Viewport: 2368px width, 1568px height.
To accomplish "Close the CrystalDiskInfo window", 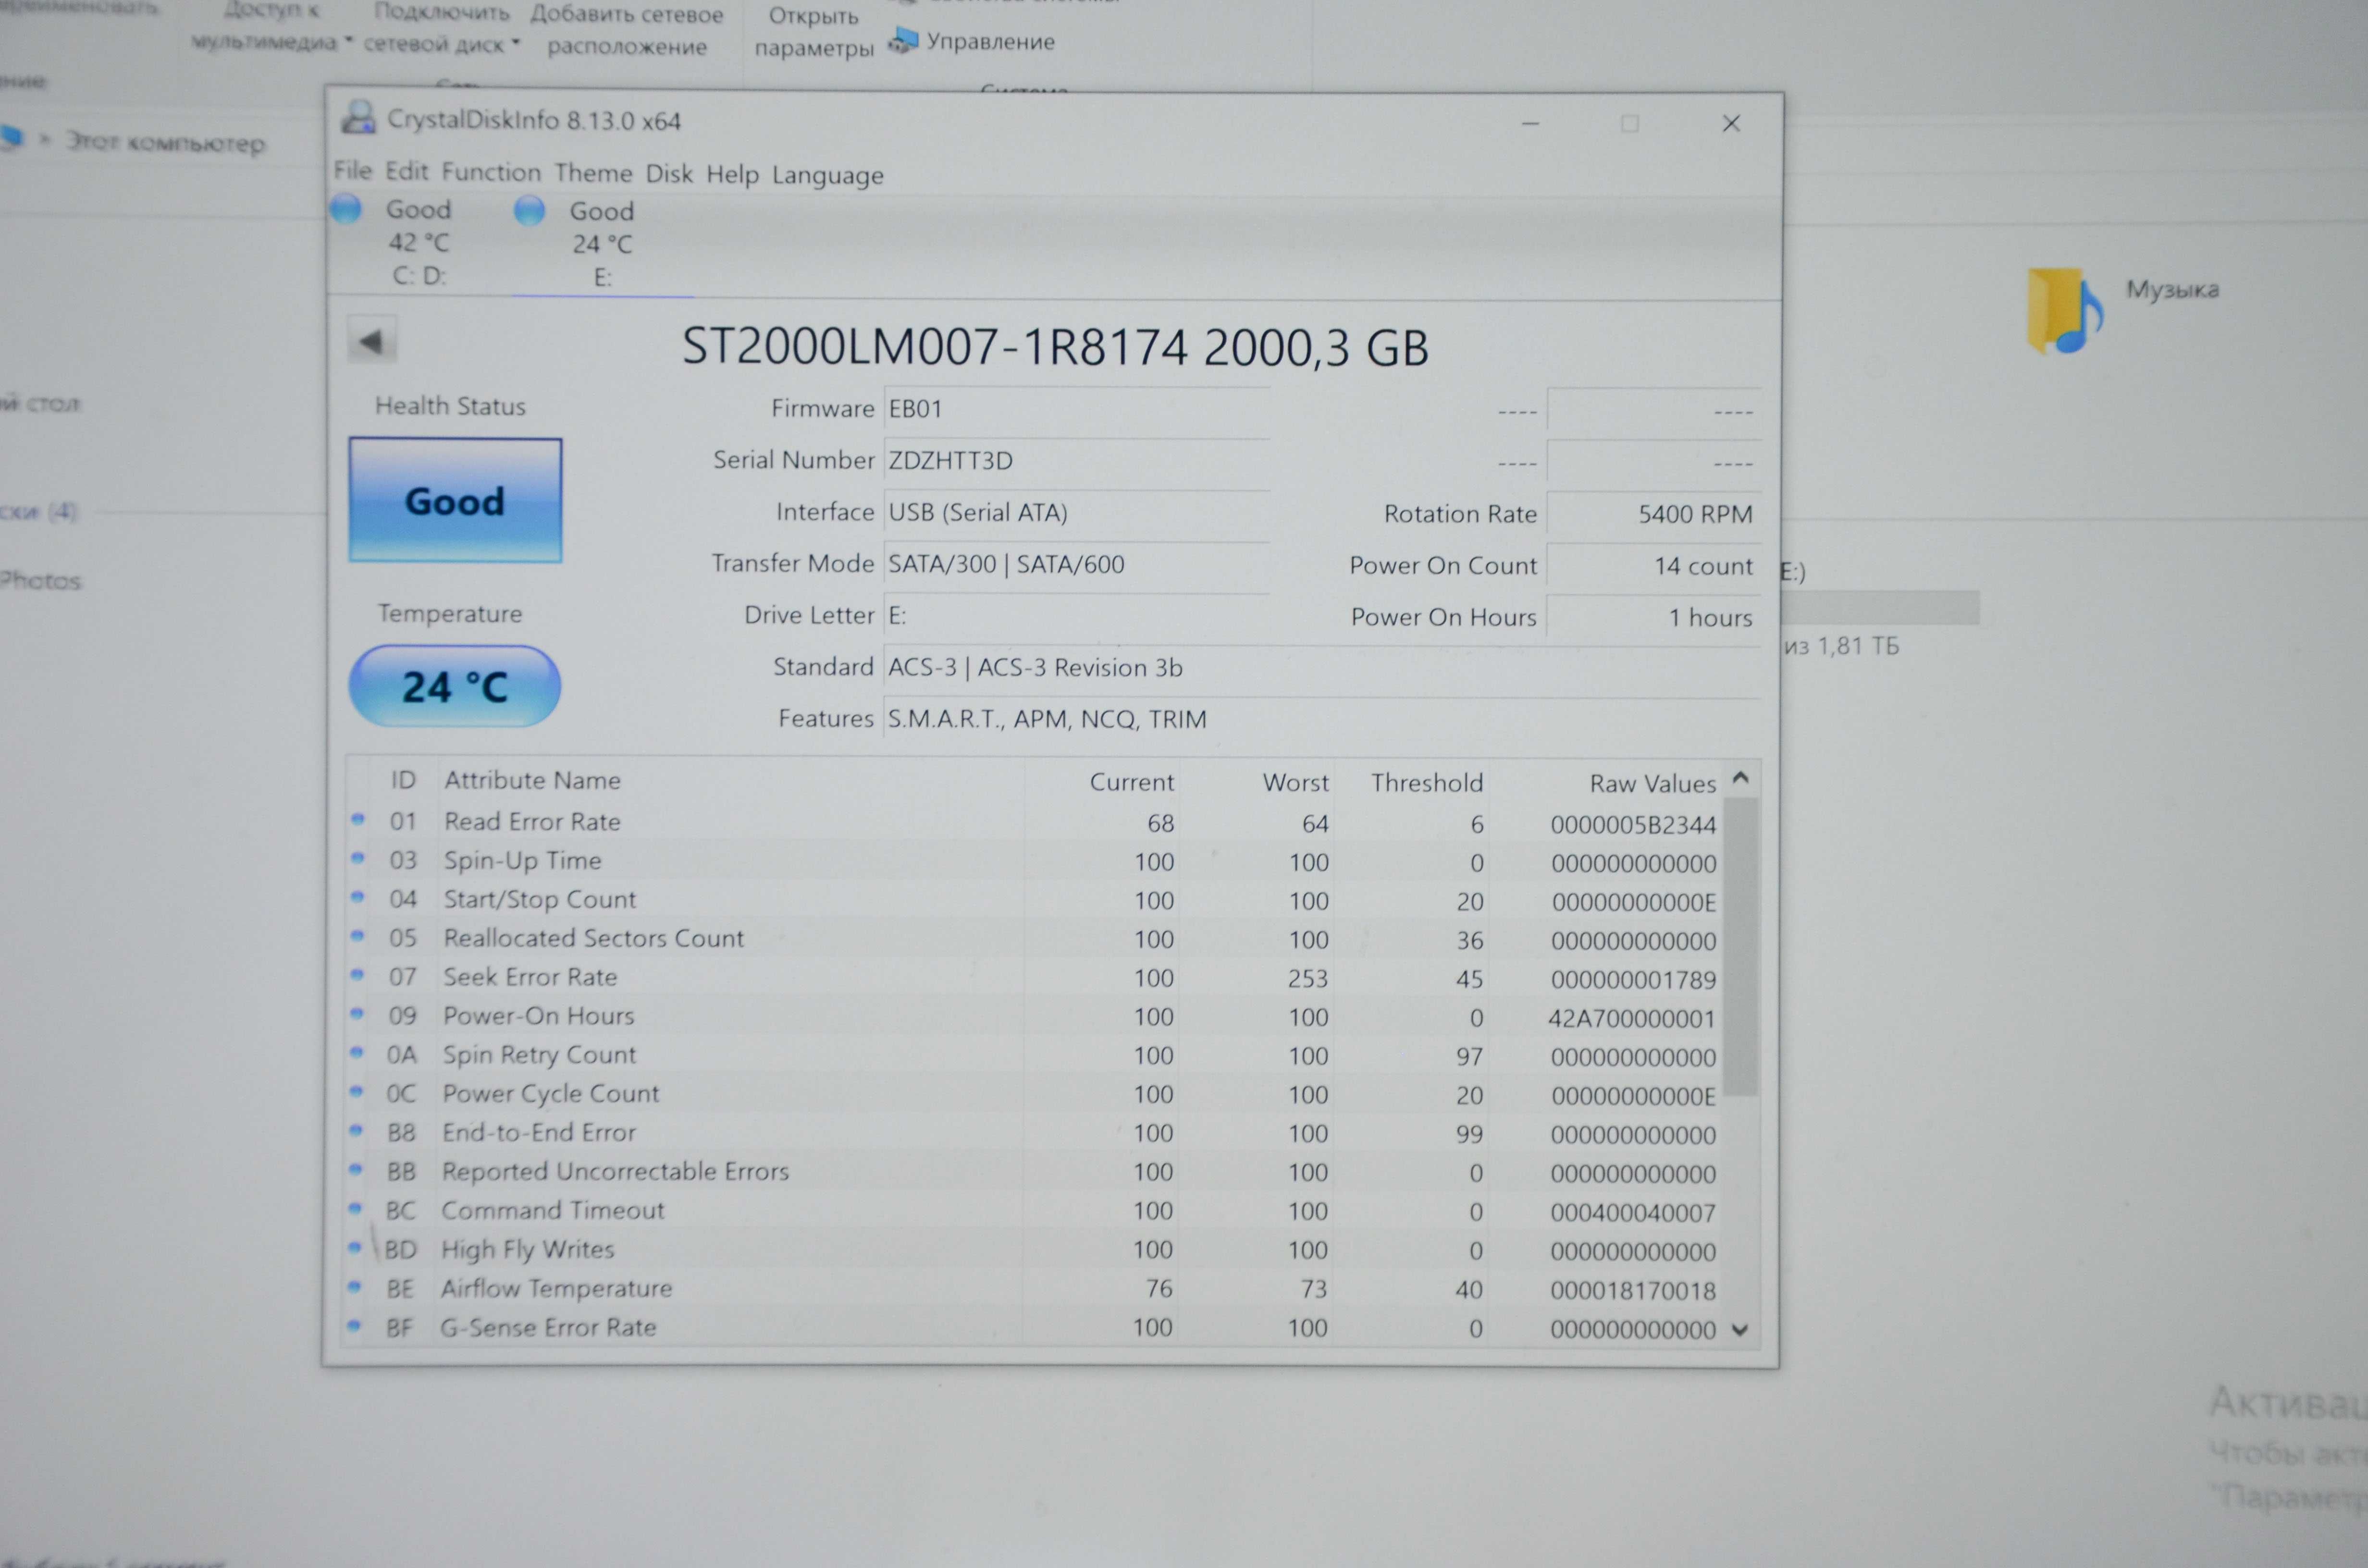I will point(1731,123).
